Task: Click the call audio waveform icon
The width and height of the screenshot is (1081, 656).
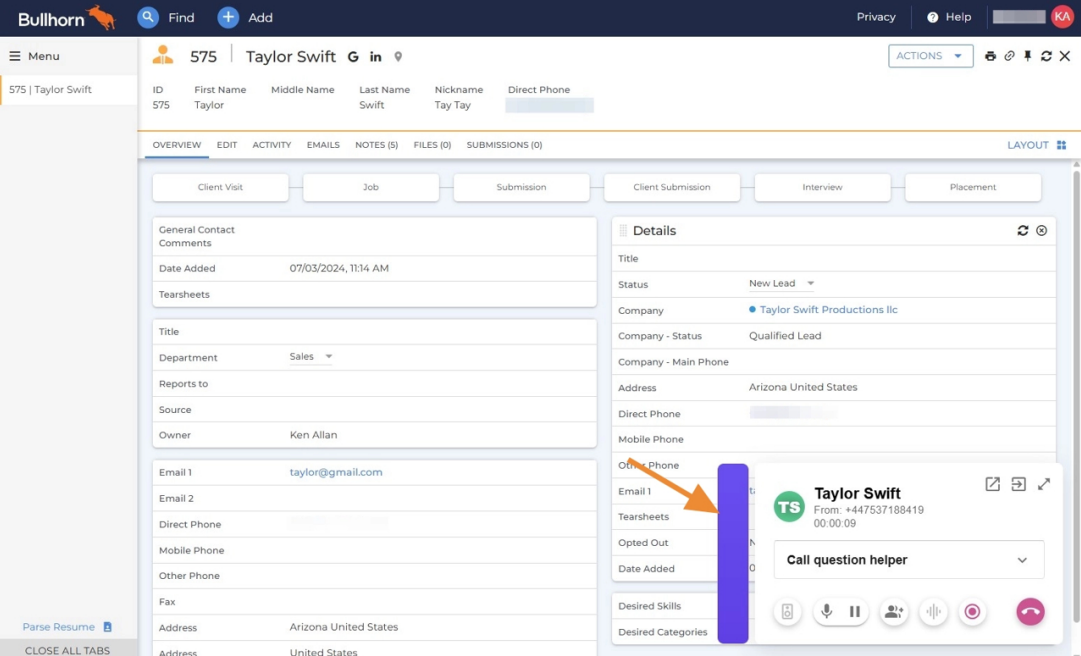Action: (x=933, y=611)
